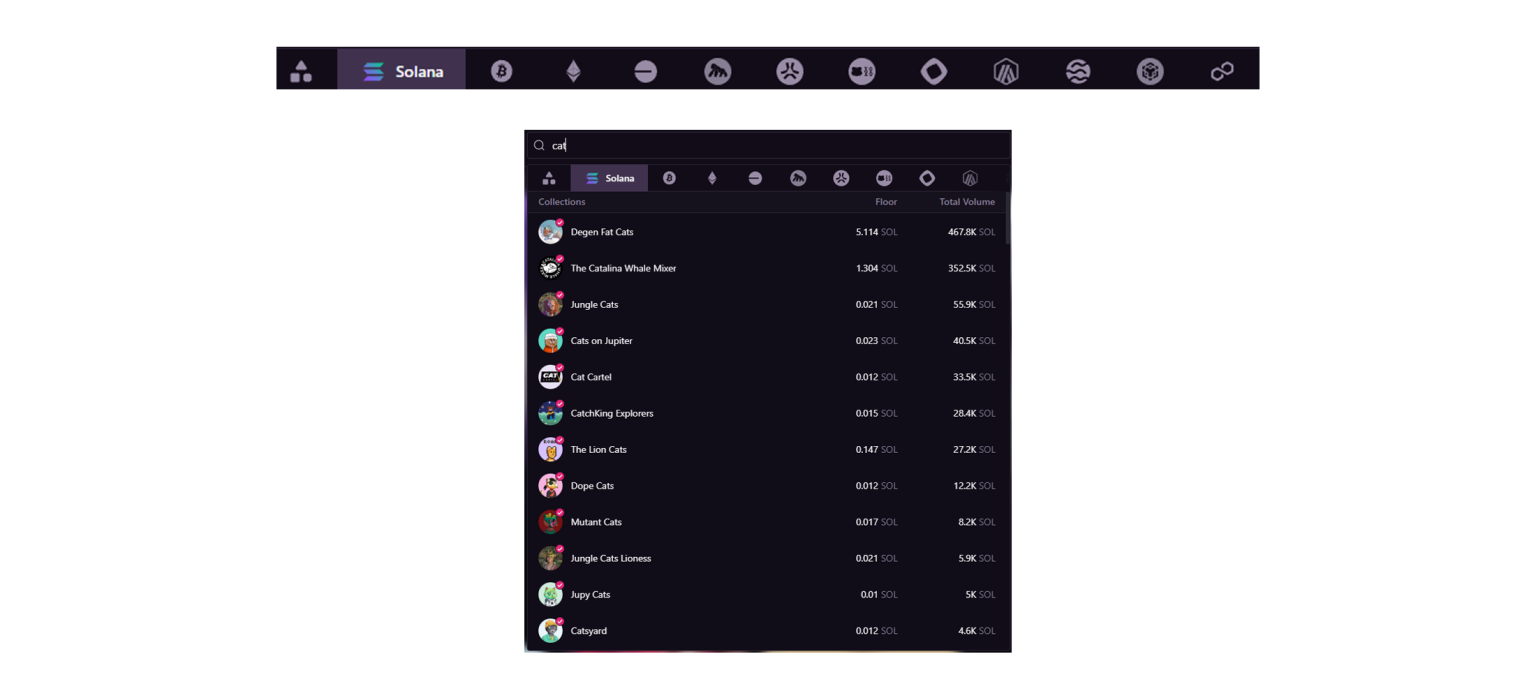
Task: Open the Degen Fat Cats collection
Action: [766, 232]
